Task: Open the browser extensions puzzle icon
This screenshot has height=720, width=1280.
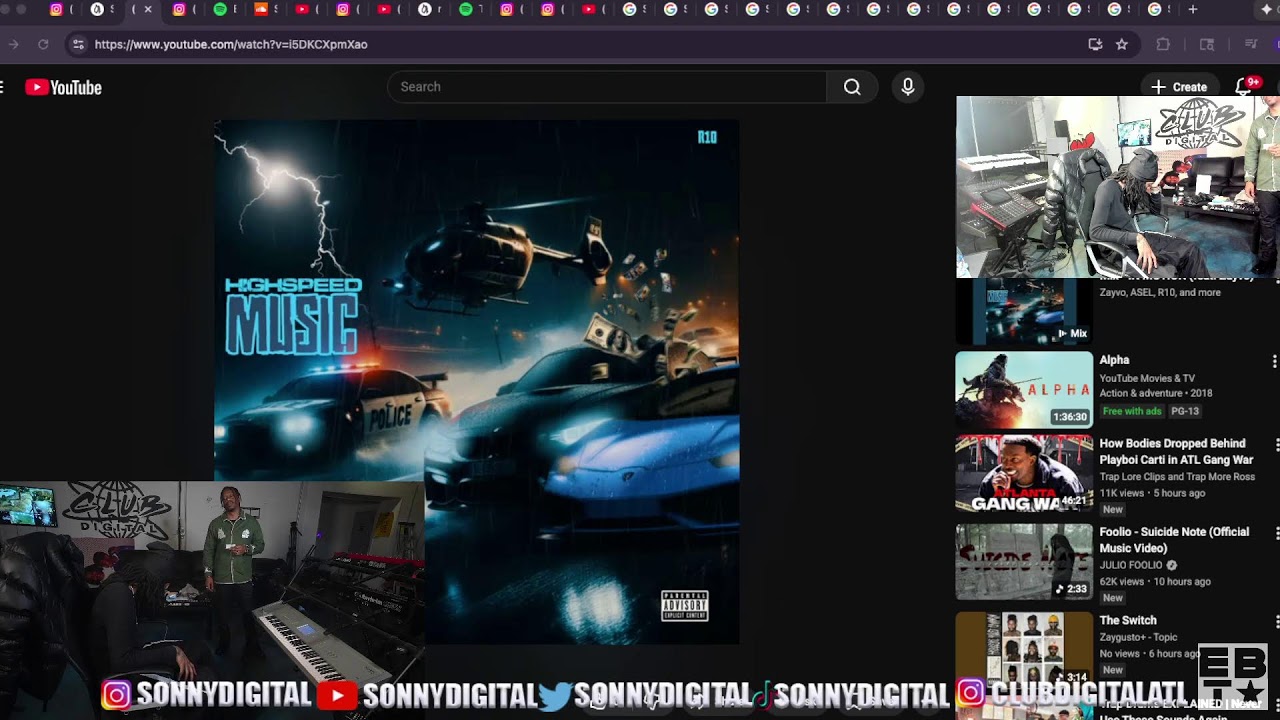Action: 1163,44
